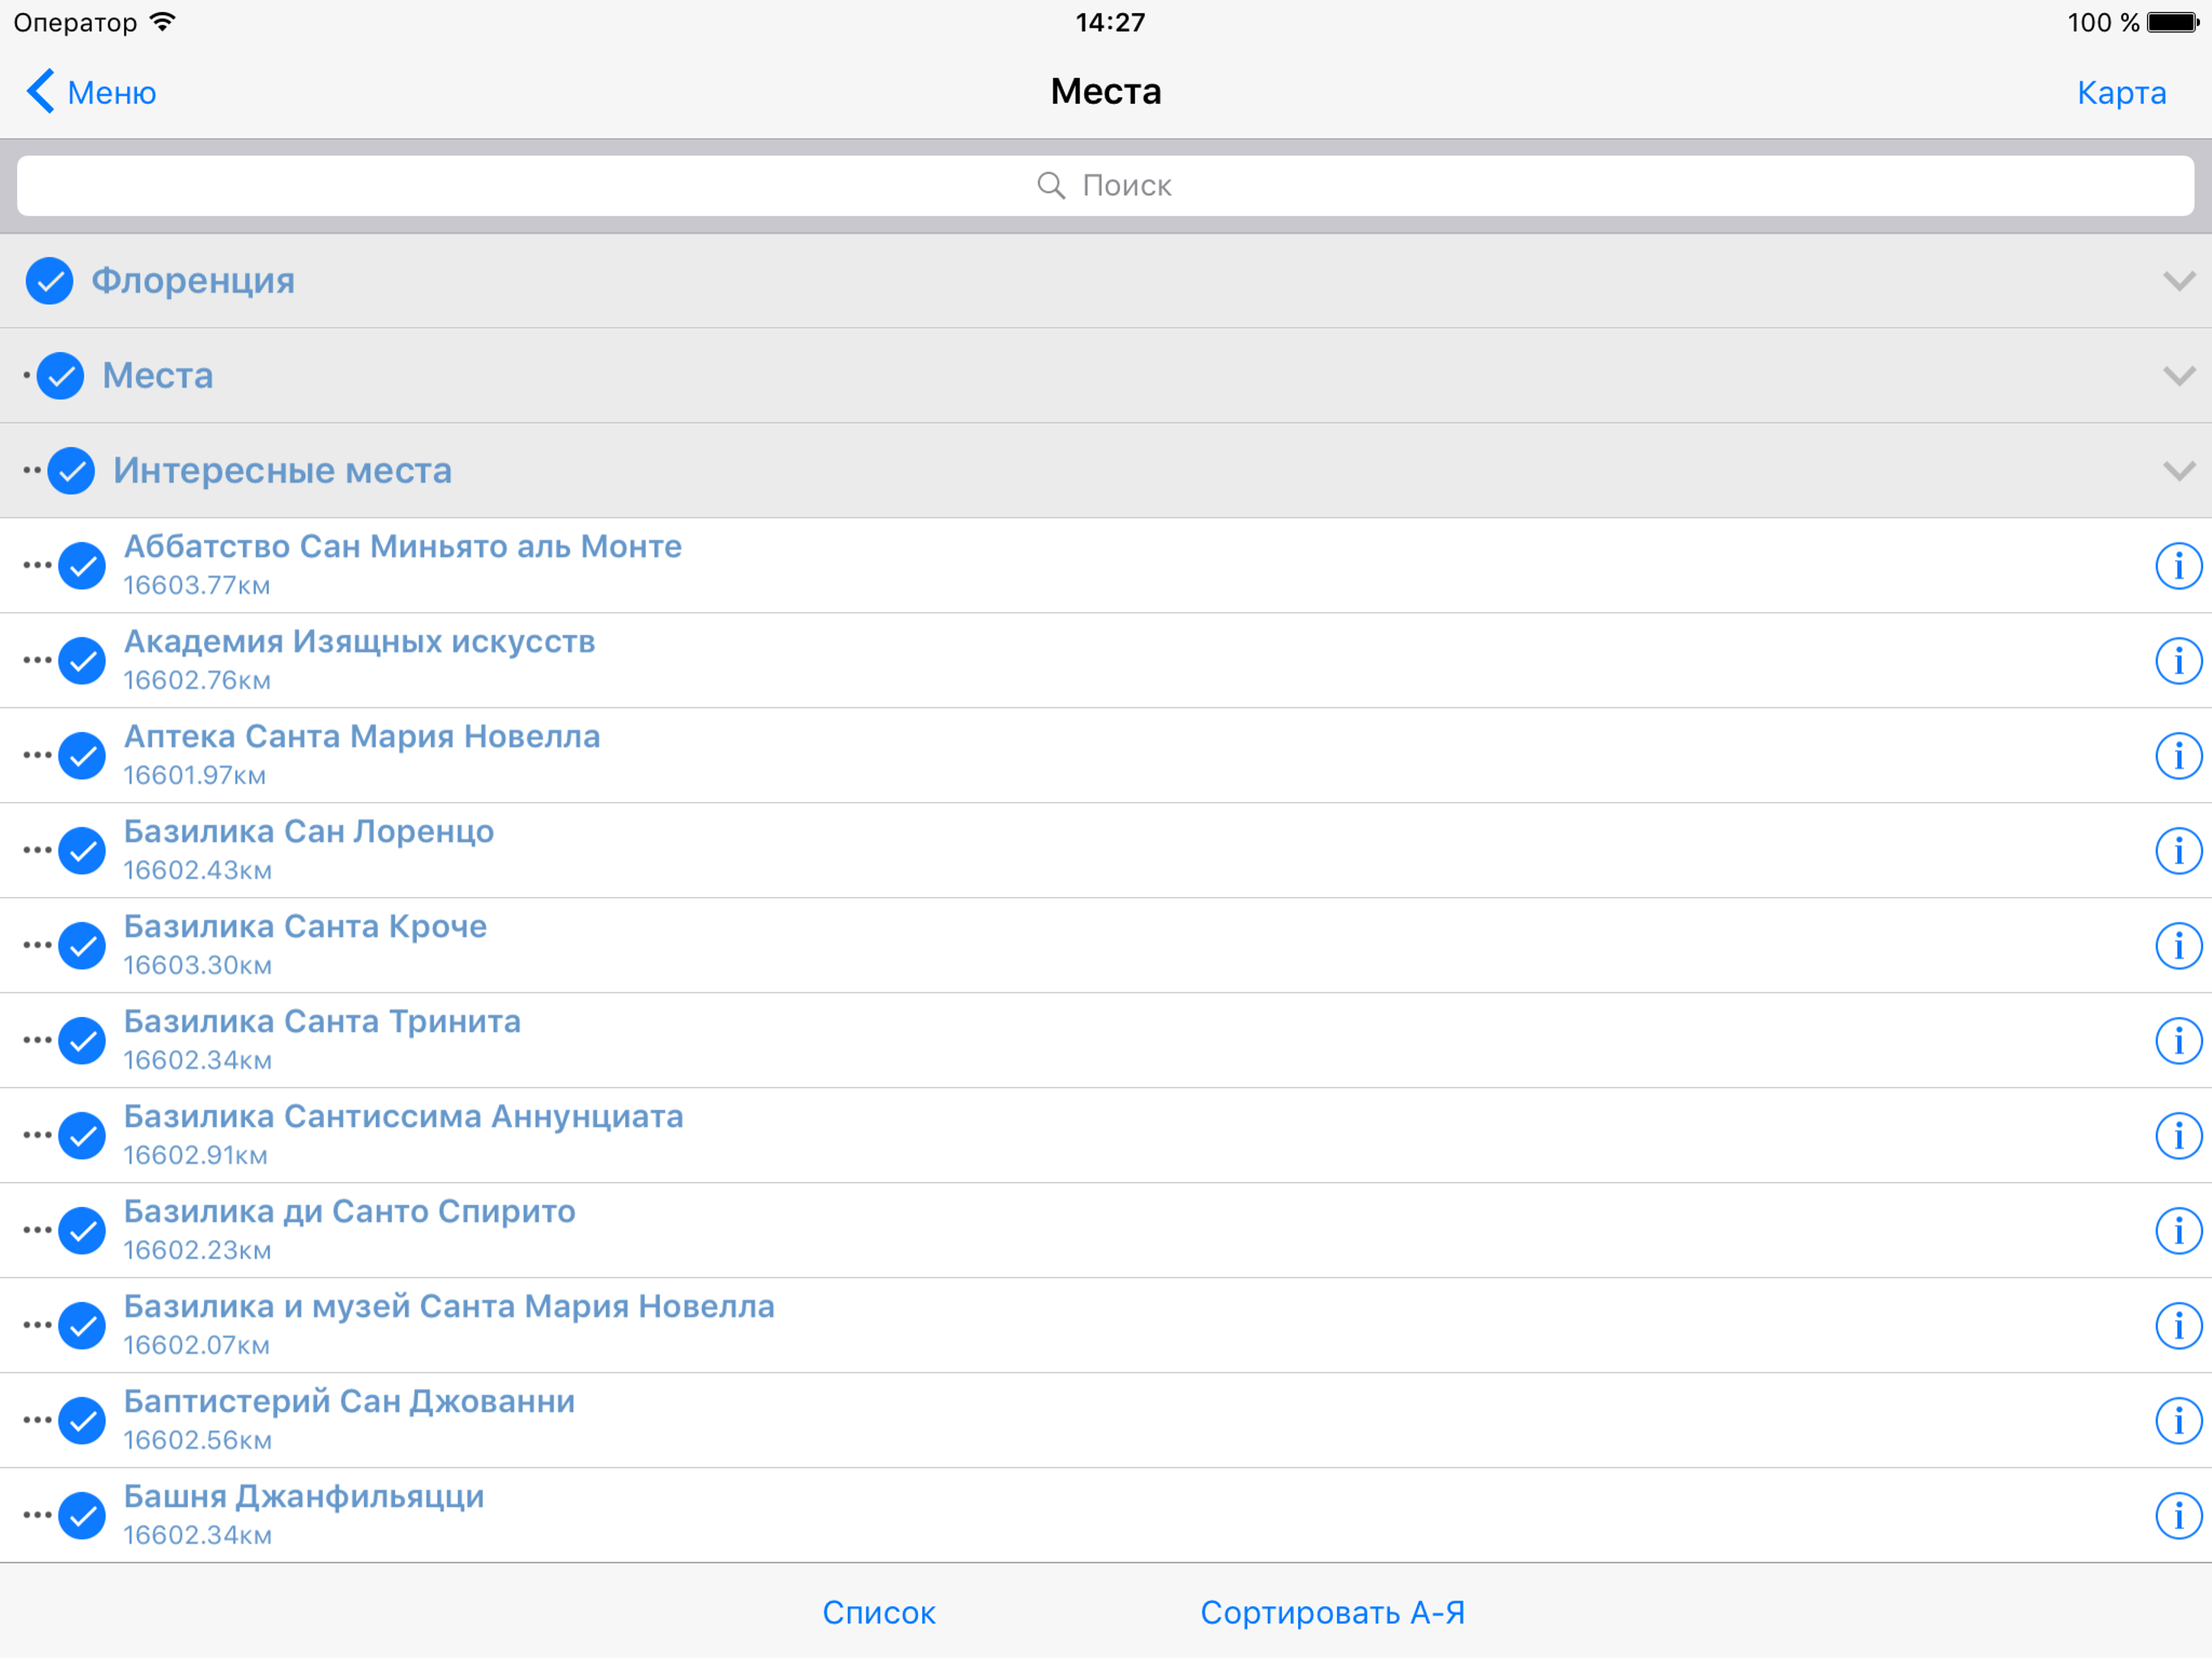Viewport: 2212px width, 1658px height.
Task: Choose Сортировать А-Я option
Action: (1332, 1612)
